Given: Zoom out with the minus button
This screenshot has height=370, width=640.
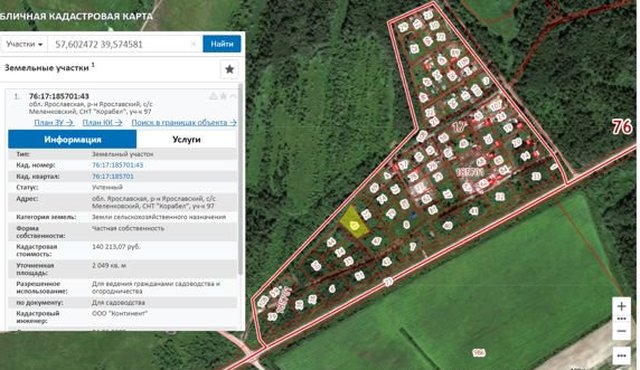Looking at the screenshot, I should (621, 331).
